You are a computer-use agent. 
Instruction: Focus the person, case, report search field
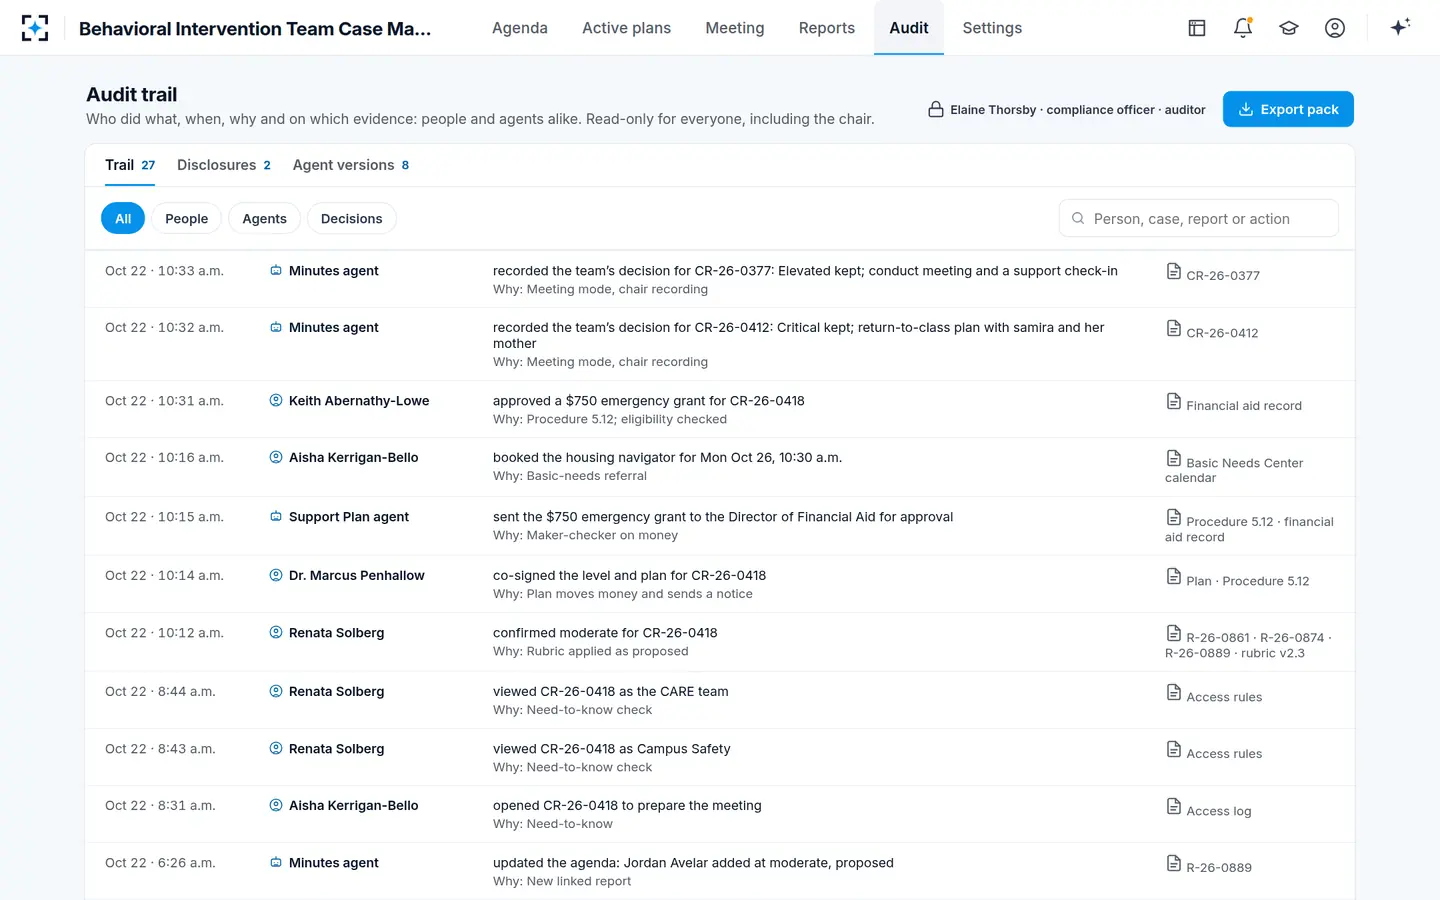point(1199,218)
